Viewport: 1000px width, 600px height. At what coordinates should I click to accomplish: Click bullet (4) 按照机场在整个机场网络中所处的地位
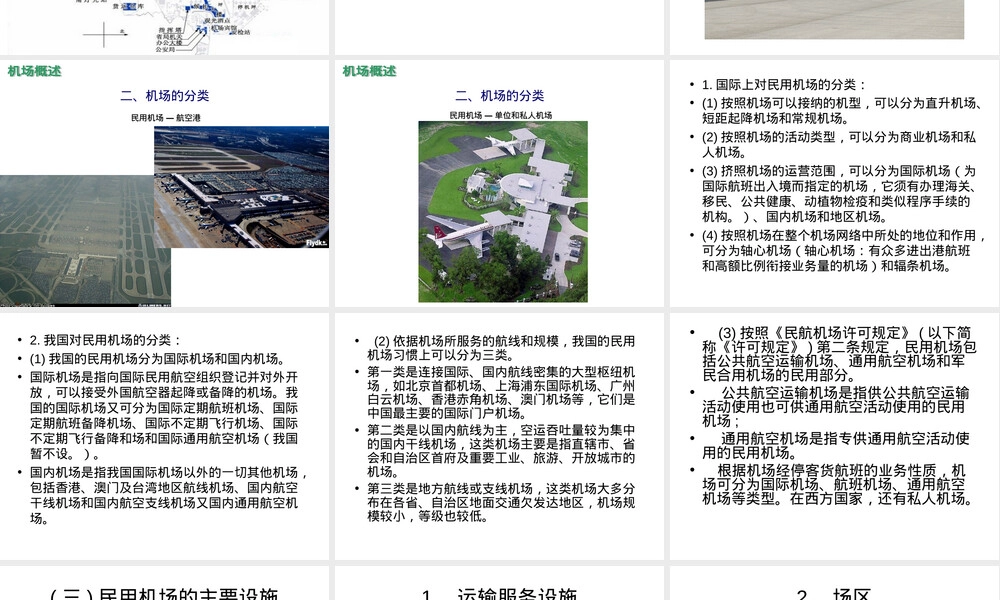point(844,251)
